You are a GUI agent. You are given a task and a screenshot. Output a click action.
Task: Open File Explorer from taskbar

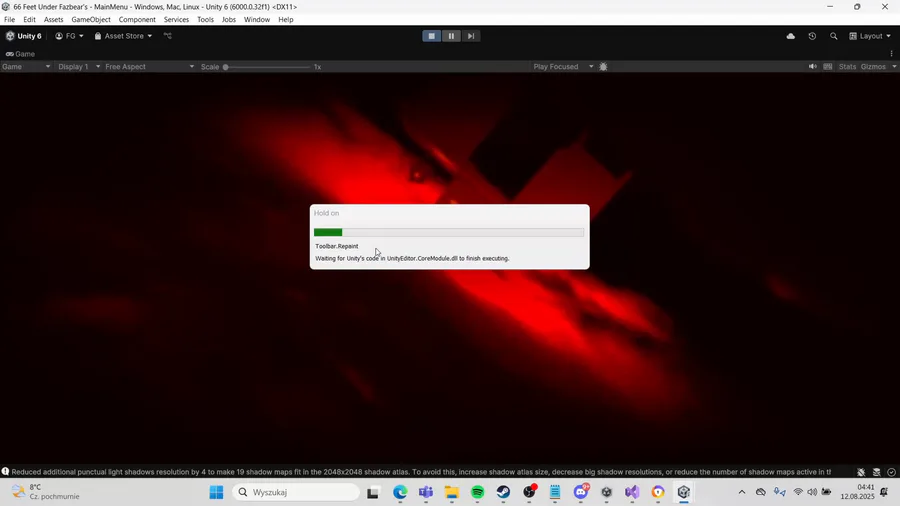[x=452, y=492]
